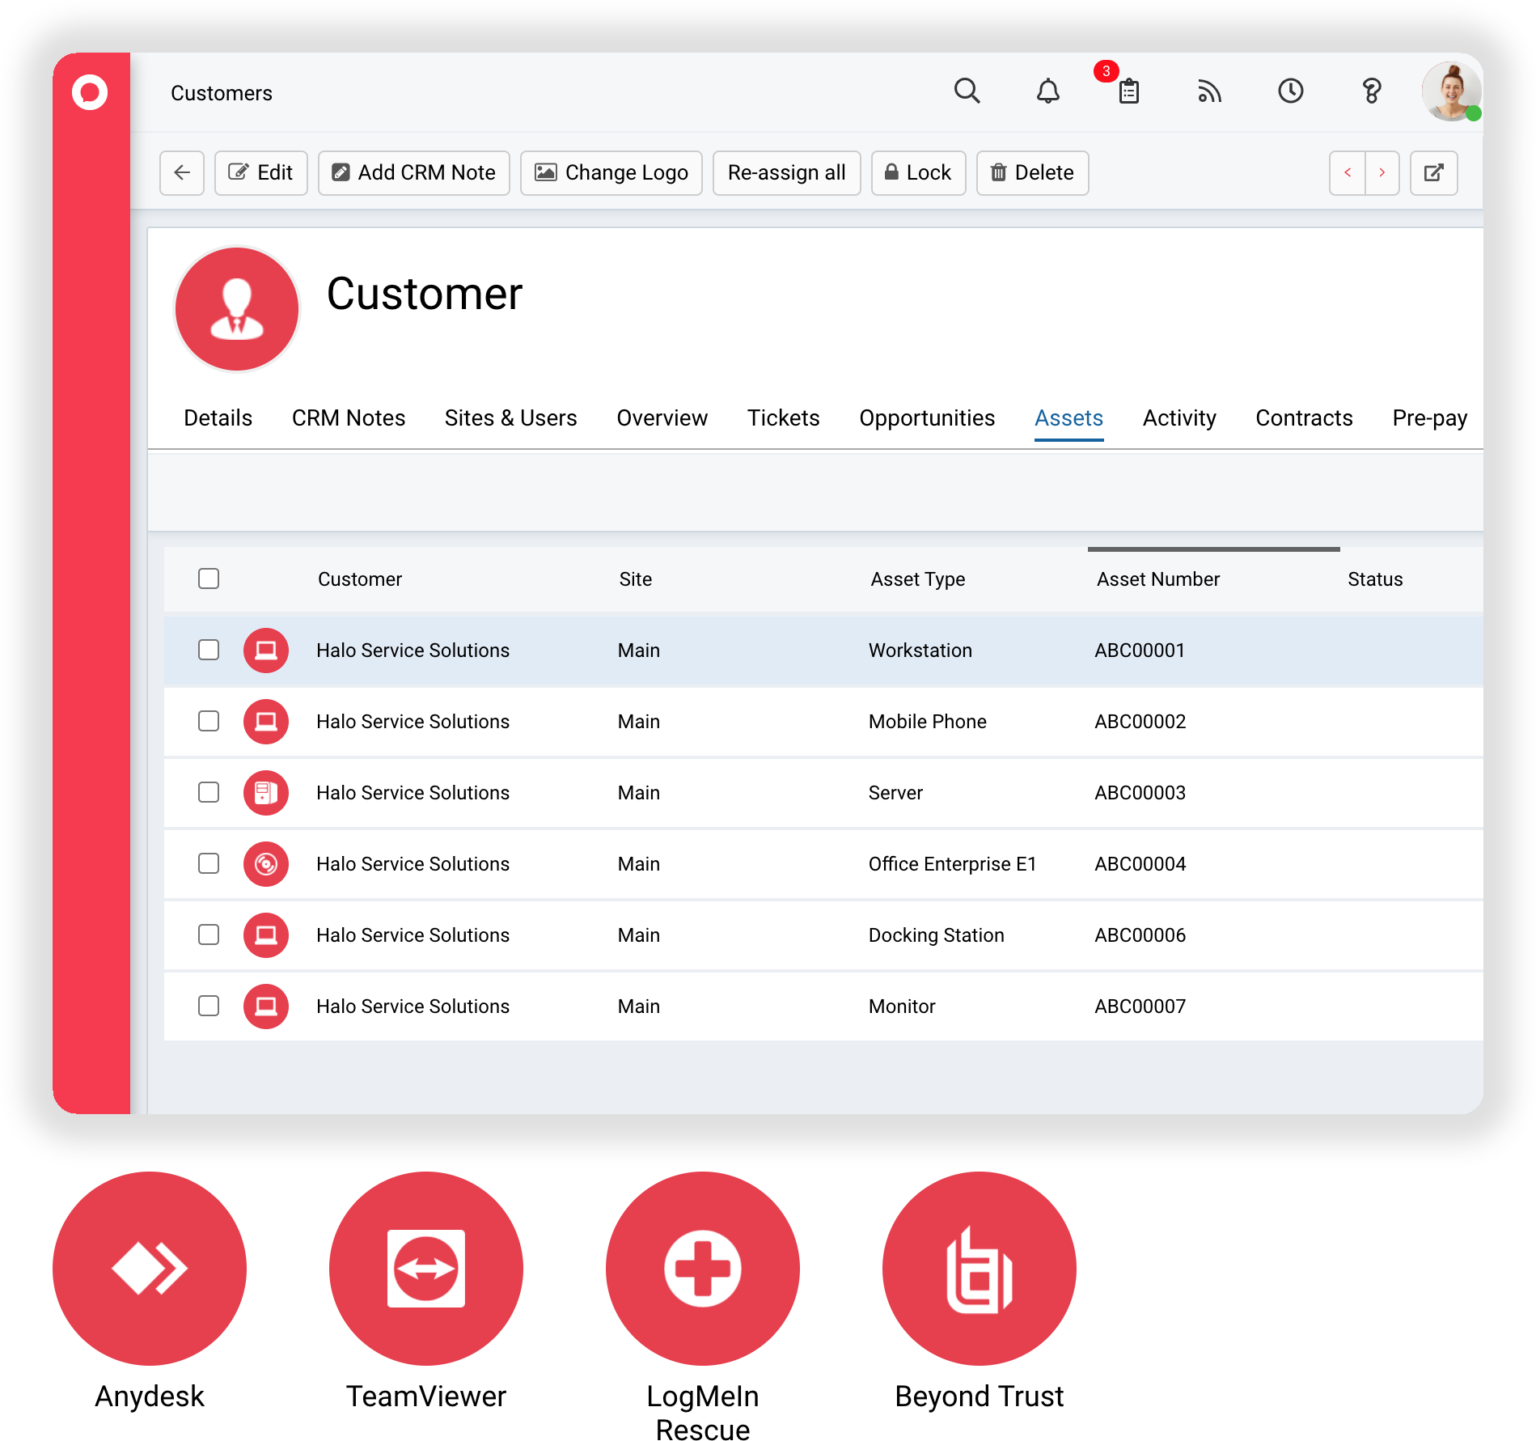Open asset ABC00003
Image resolution: width=1536 pixels, height=1441 pixels.
point(1140,792)
